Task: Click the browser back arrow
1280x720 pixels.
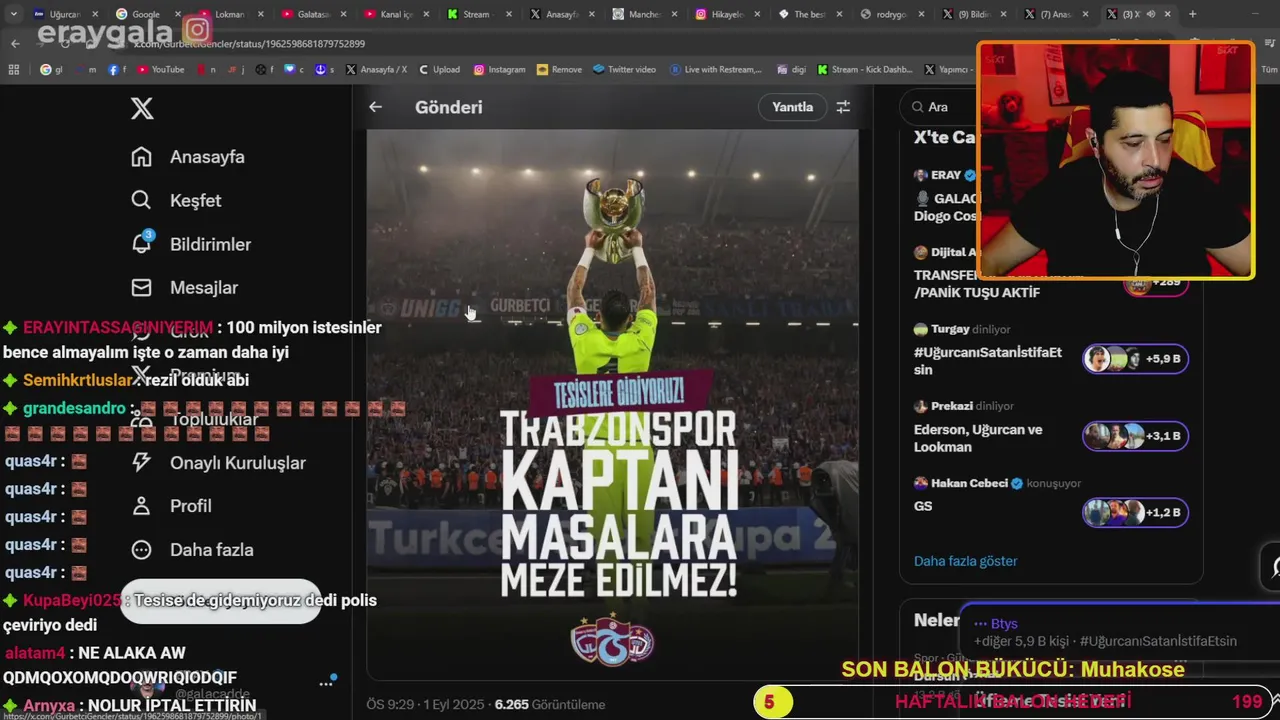Action: pos(14,44)
